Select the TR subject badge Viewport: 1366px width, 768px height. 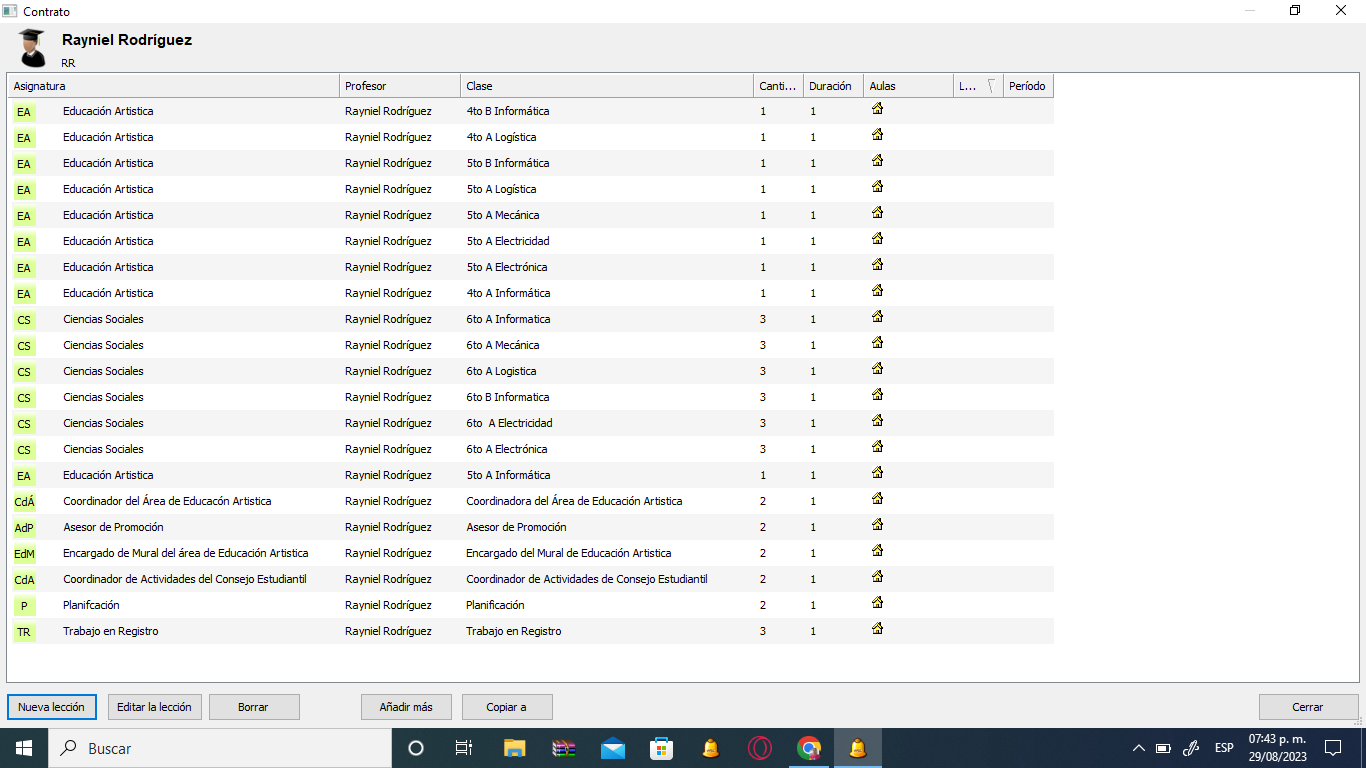(24, 632)
